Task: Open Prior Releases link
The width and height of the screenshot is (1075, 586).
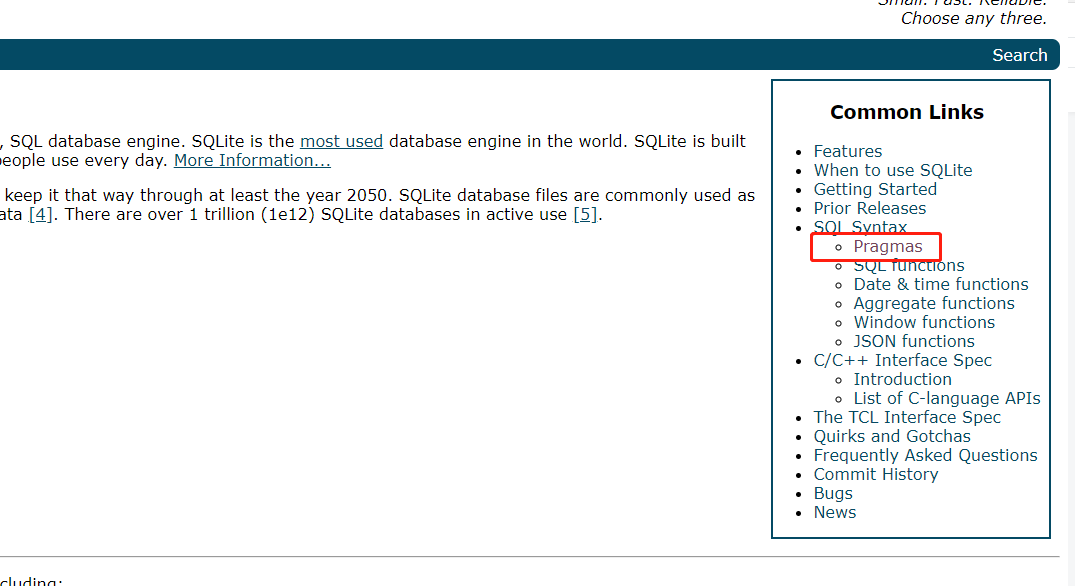Action: coord(869,208)
